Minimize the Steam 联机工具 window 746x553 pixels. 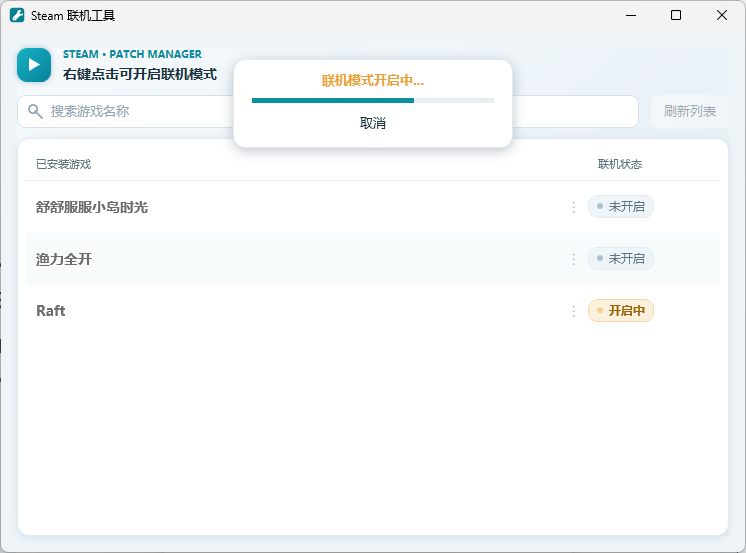pyautogui.click(x=631, y=15)
